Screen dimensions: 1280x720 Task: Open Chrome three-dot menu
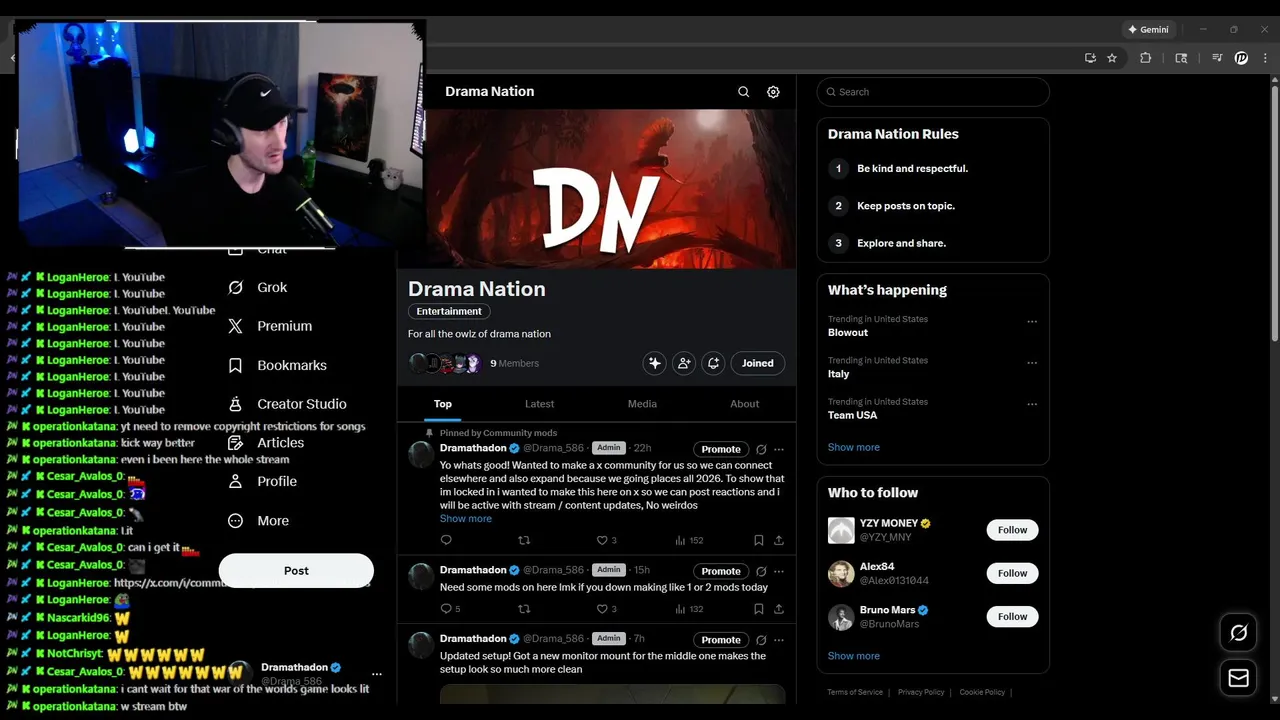pos(1265,58)
